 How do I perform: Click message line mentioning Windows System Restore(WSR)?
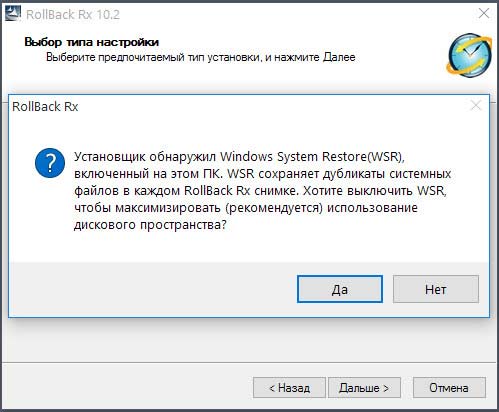[239, 157]
